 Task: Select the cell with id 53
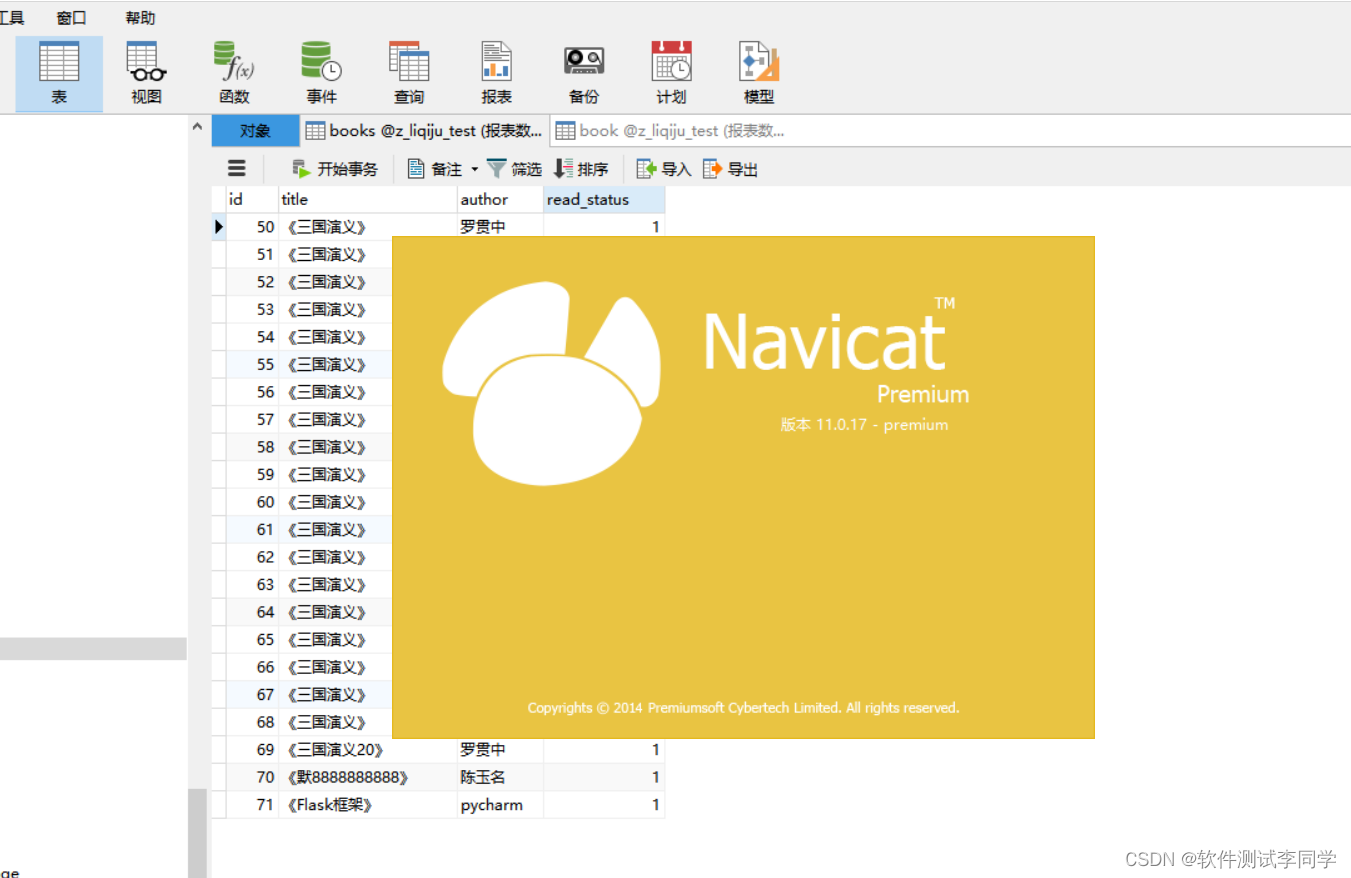click(252, 309)
